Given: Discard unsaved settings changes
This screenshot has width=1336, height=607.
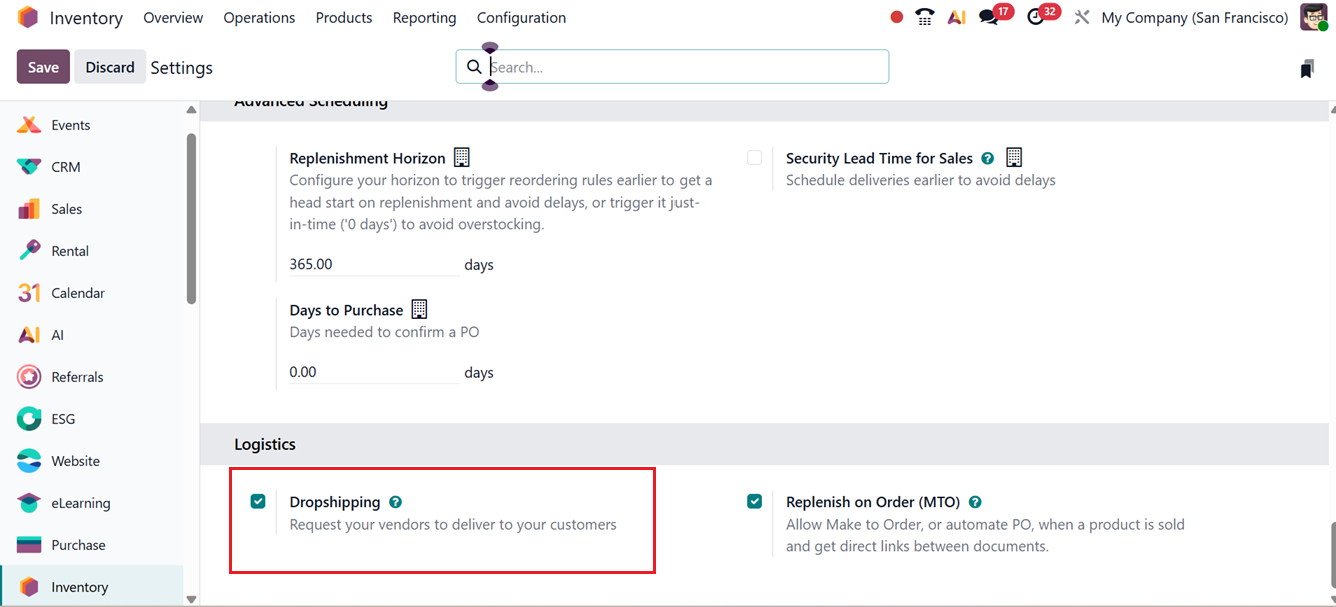Looking at the screenshot, I should [x=110, y=66].
